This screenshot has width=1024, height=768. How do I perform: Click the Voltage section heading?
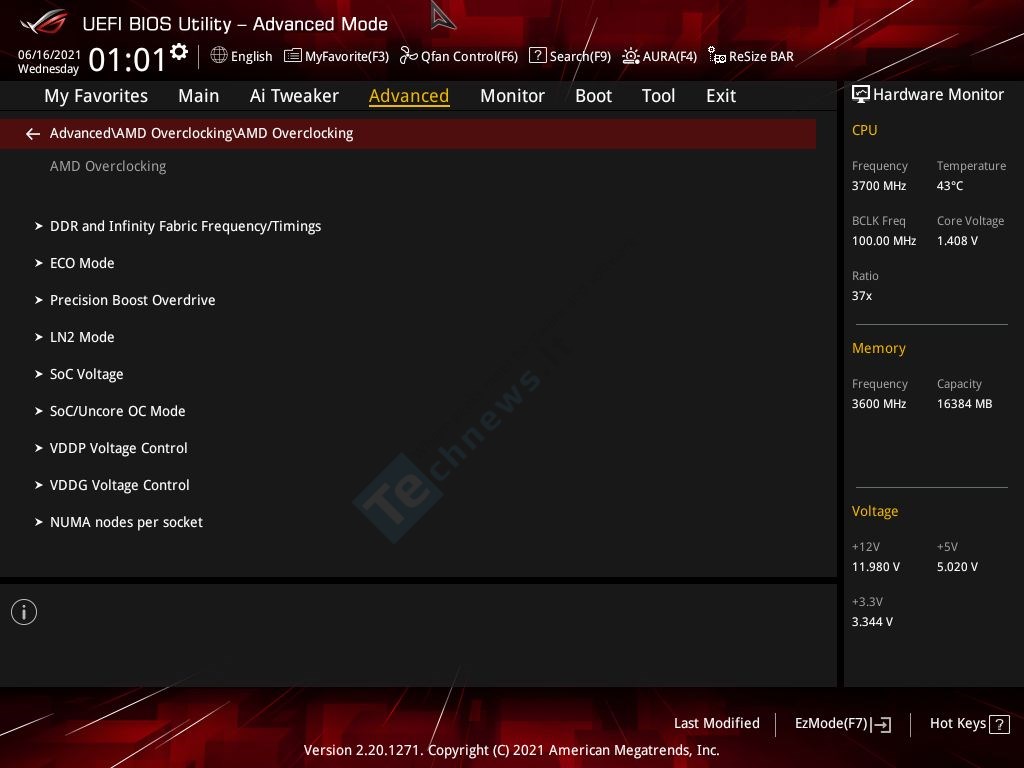tap(874, 511)
